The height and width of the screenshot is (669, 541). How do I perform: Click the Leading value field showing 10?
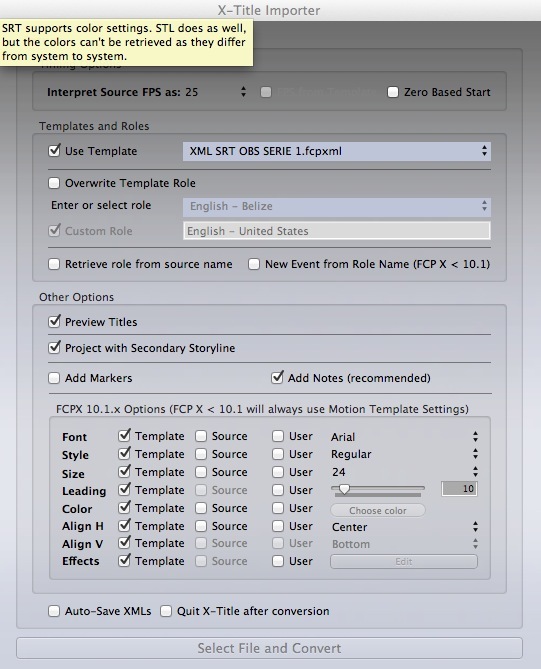point(459,489)
